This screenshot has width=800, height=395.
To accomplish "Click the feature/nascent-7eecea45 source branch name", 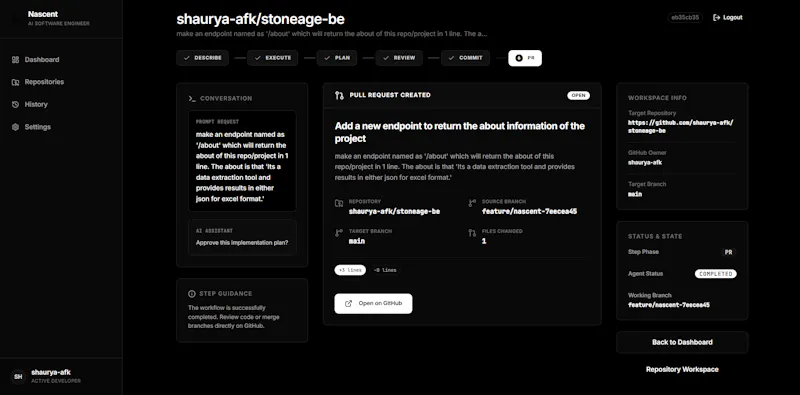I will [x=530, y=211].
